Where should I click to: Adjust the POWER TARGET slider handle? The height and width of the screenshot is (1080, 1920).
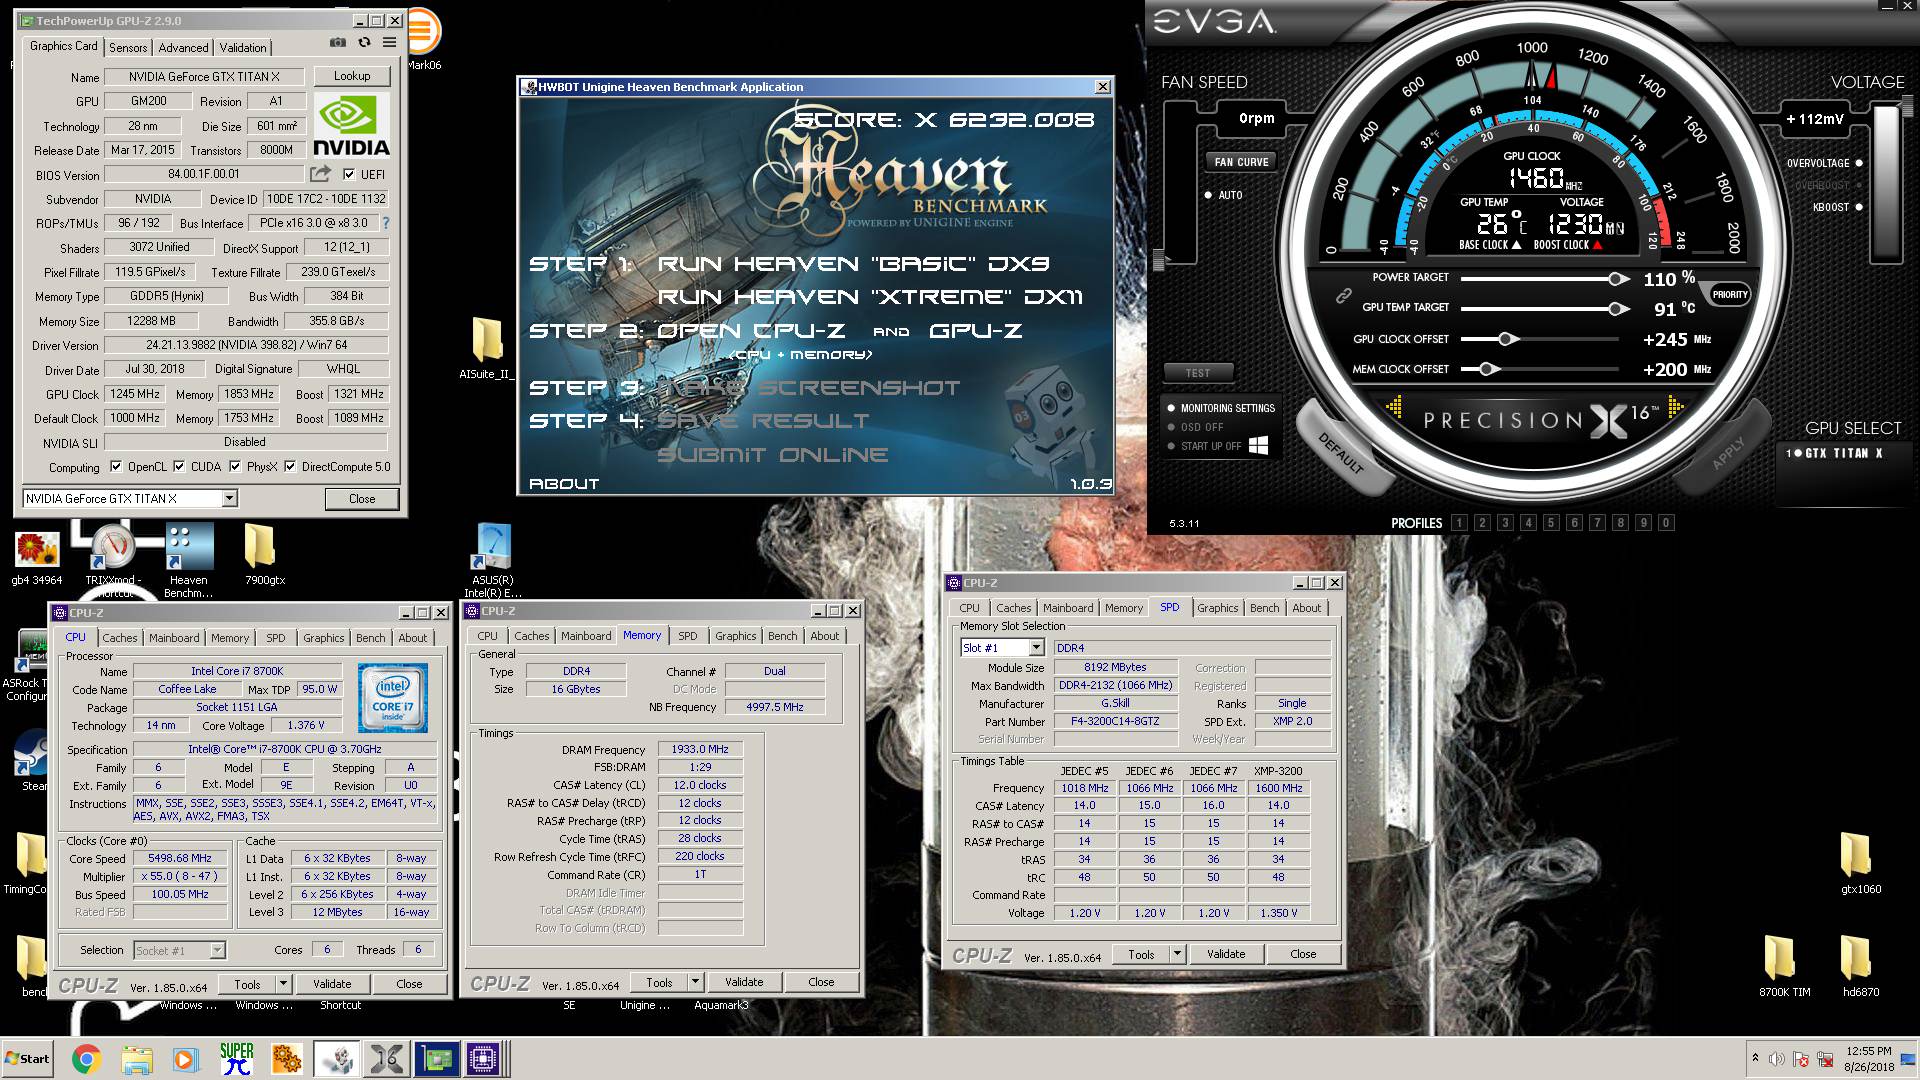(1617, 278)
